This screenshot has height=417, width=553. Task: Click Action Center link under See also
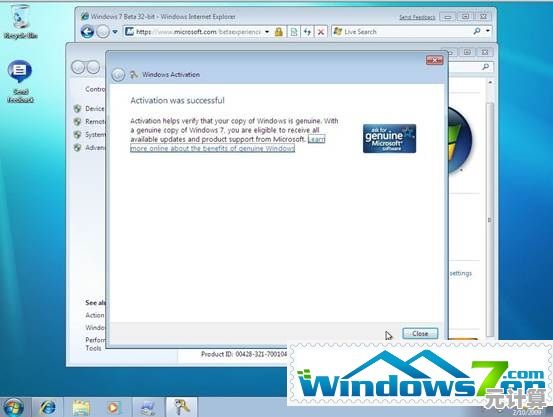click(95, 315)
